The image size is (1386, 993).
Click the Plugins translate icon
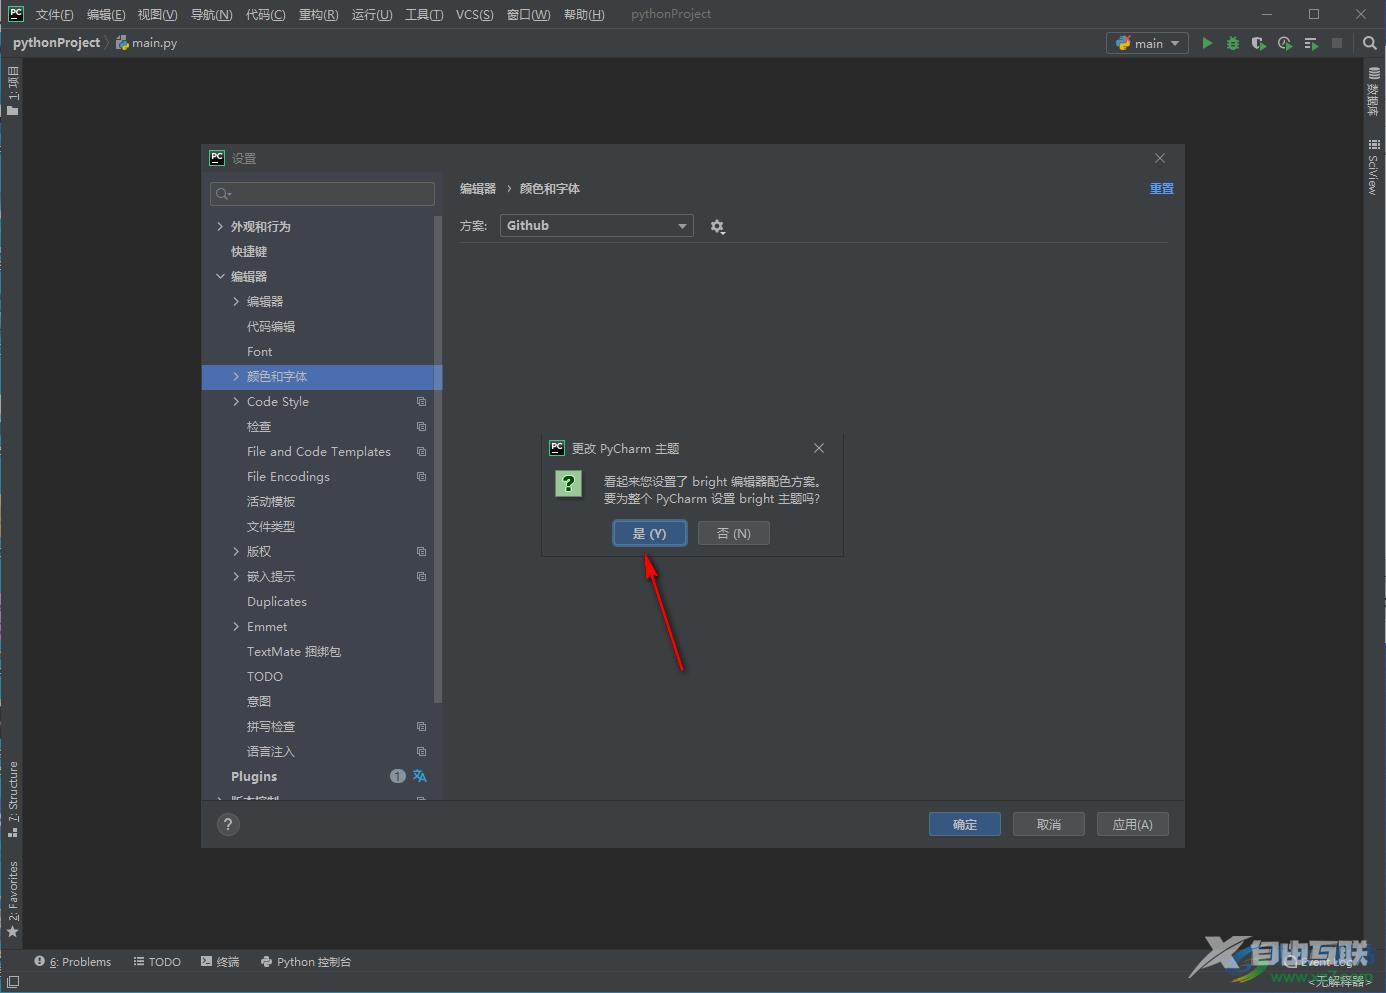coord(420,776)
